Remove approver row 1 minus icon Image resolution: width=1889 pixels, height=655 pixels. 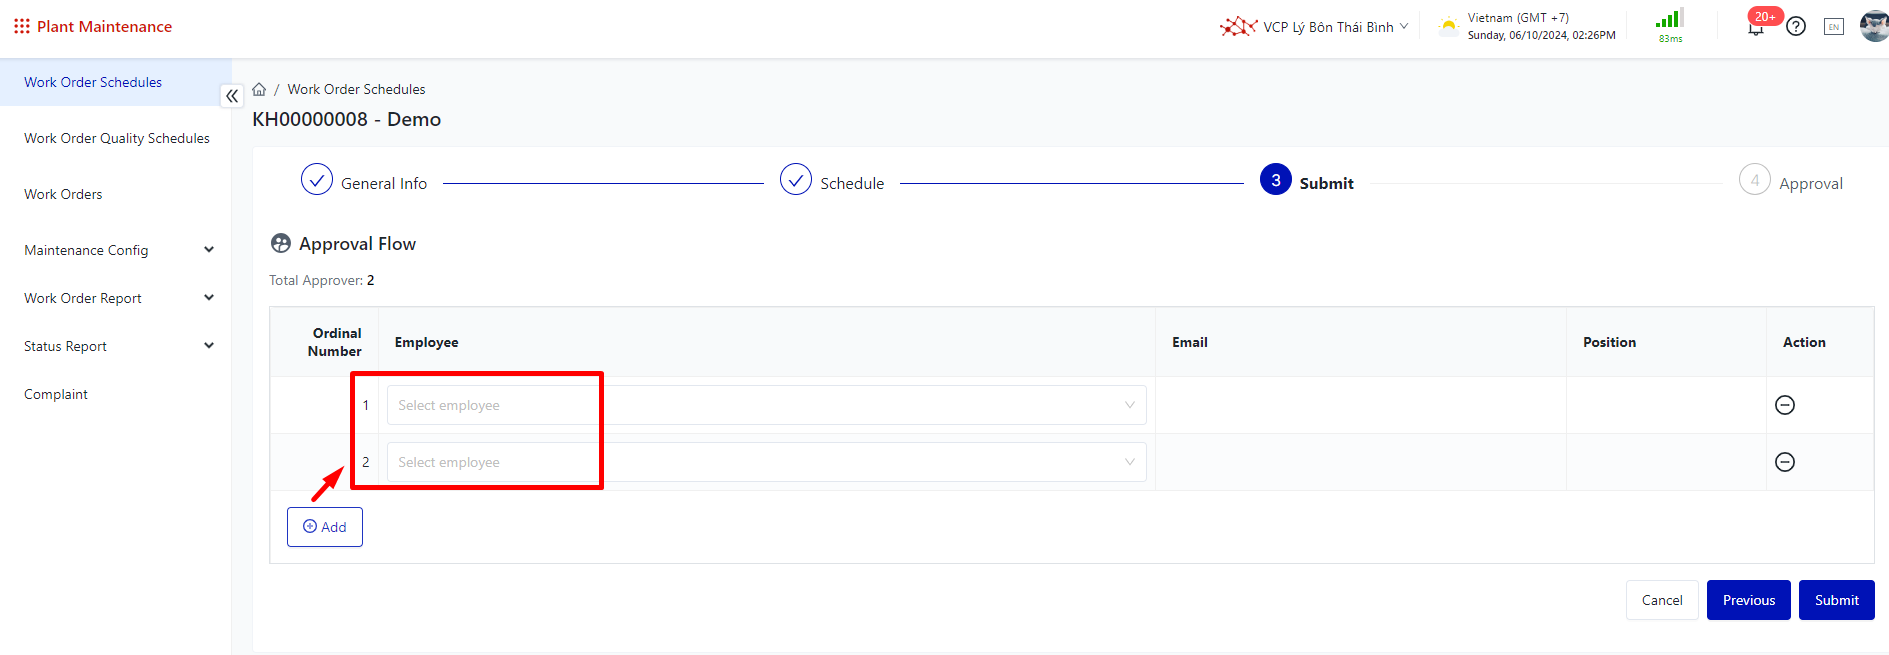click(x=1784, y=405)
